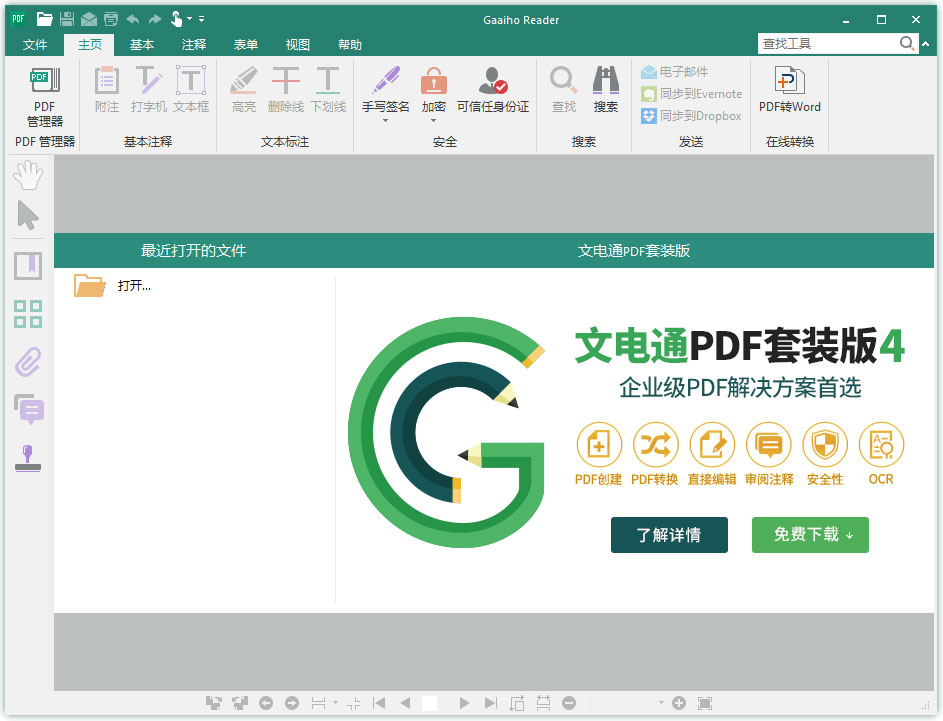Launch PDF转Word online conversion

point(789,90)
